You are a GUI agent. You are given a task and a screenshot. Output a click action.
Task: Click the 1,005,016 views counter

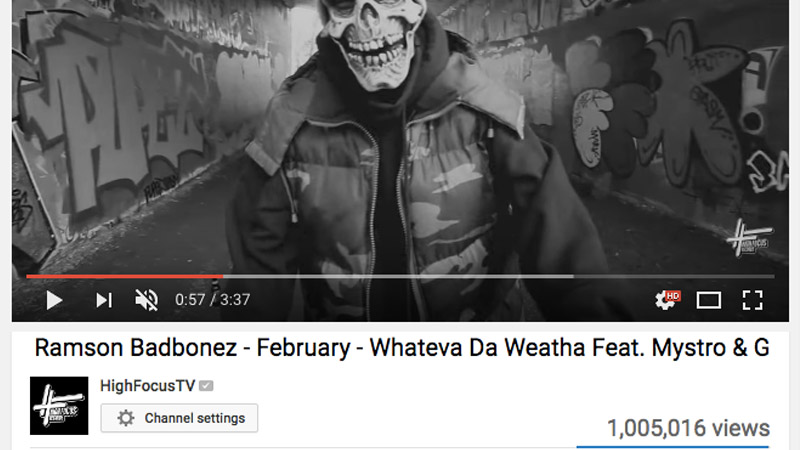688,428
